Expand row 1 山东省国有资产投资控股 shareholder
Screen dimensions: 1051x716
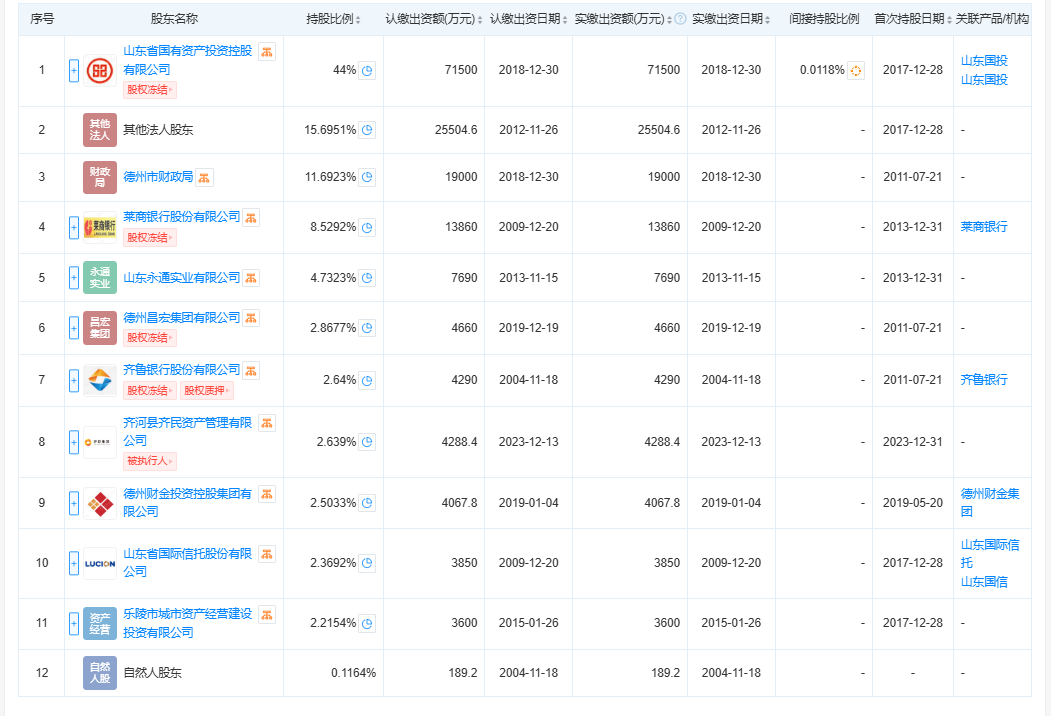pos(74,70)
